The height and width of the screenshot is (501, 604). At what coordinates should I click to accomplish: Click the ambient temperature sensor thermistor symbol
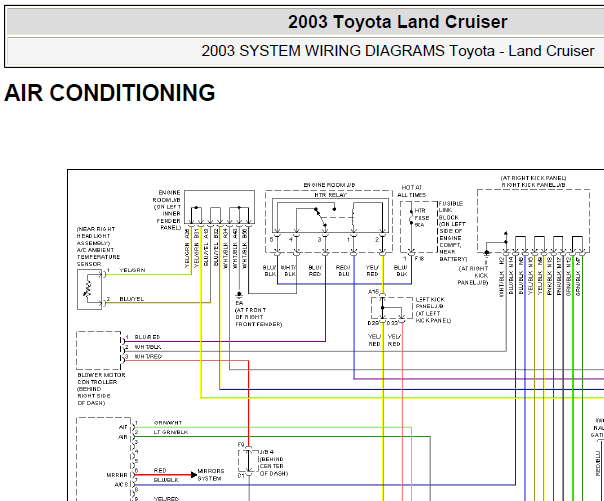[x=89, y=289]
